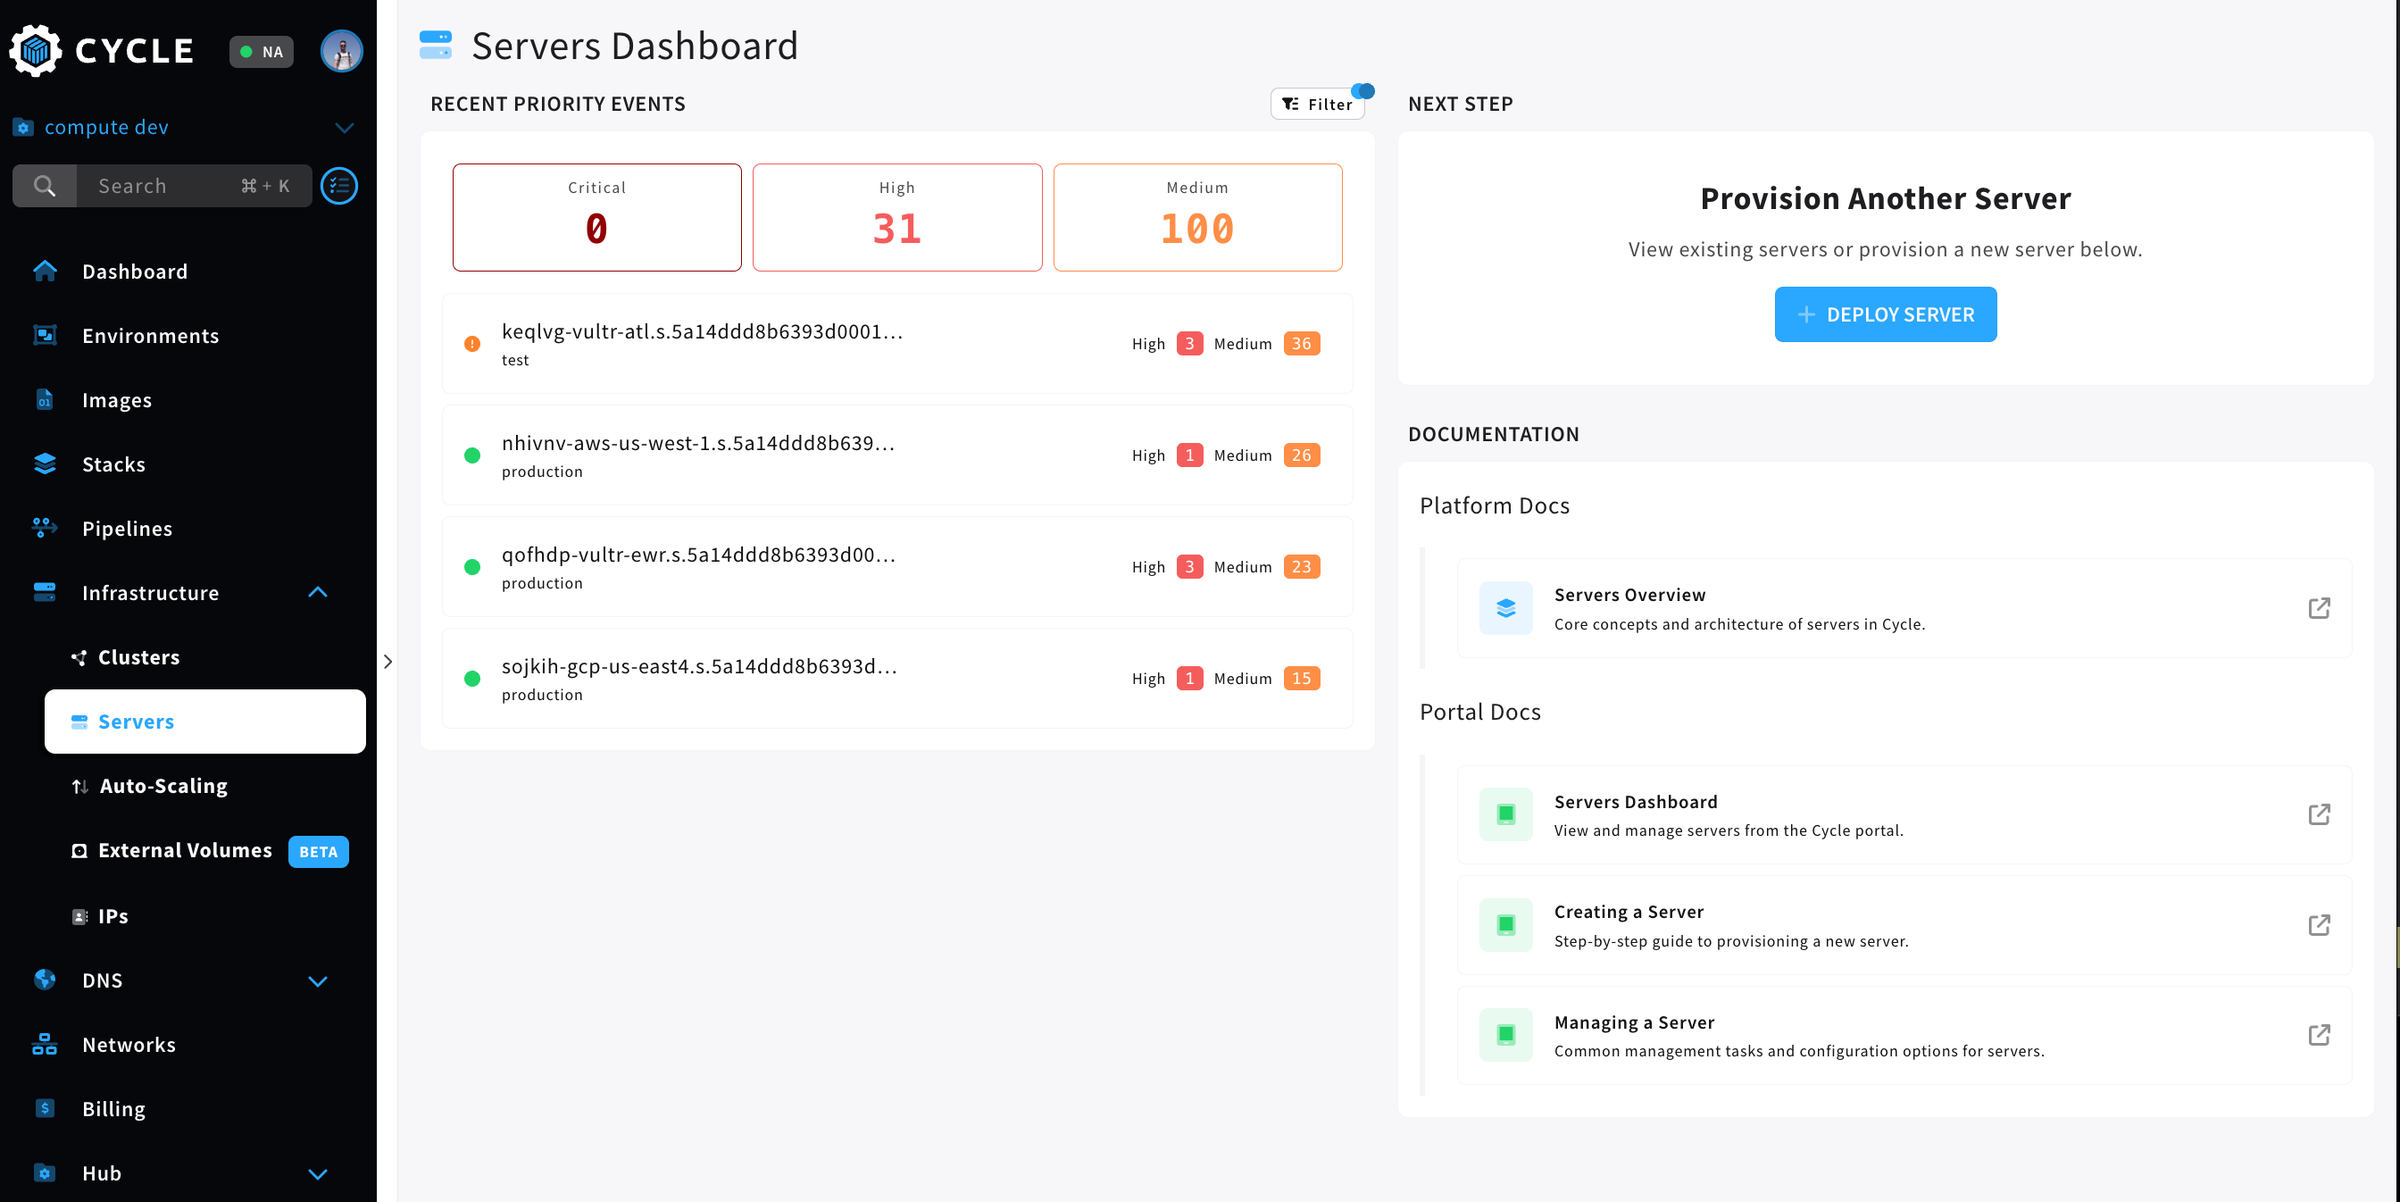Open Networks in the sidebar

click(129, 1044)
